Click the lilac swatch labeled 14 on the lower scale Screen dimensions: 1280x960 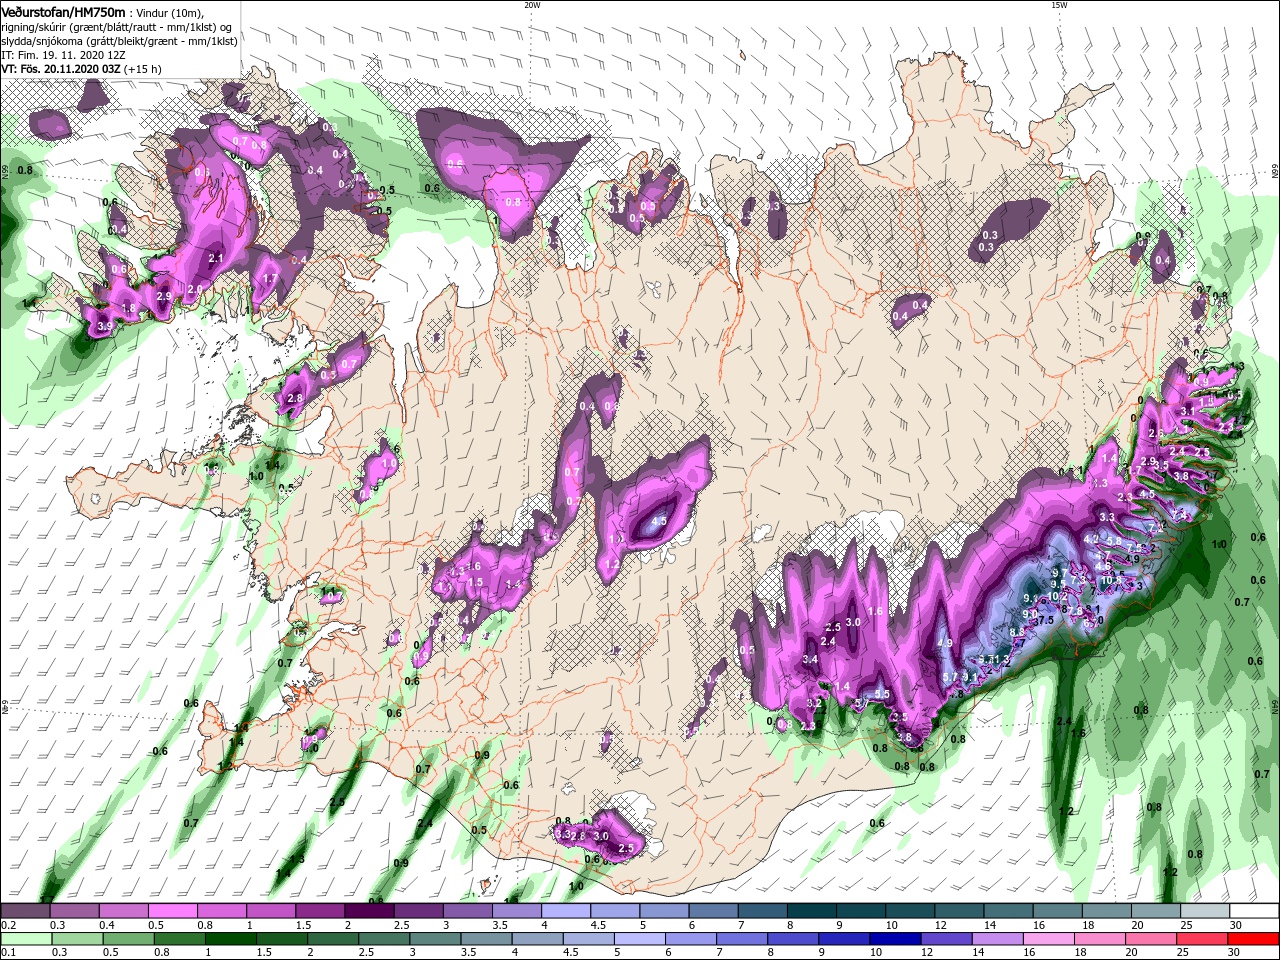tap(997, 939)
